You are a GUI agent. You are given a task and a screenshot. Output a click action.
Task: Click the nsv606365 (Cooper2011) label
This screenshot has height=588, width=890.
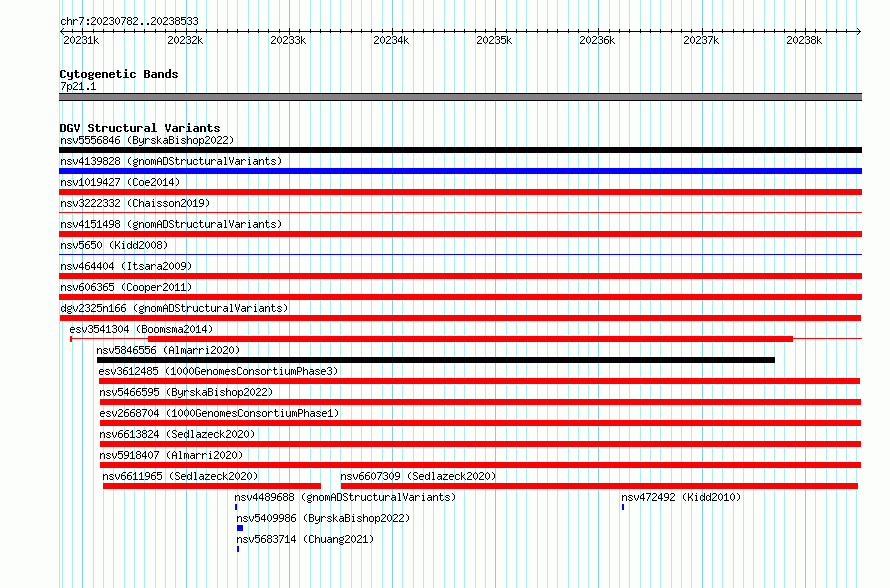pos(126,287)
